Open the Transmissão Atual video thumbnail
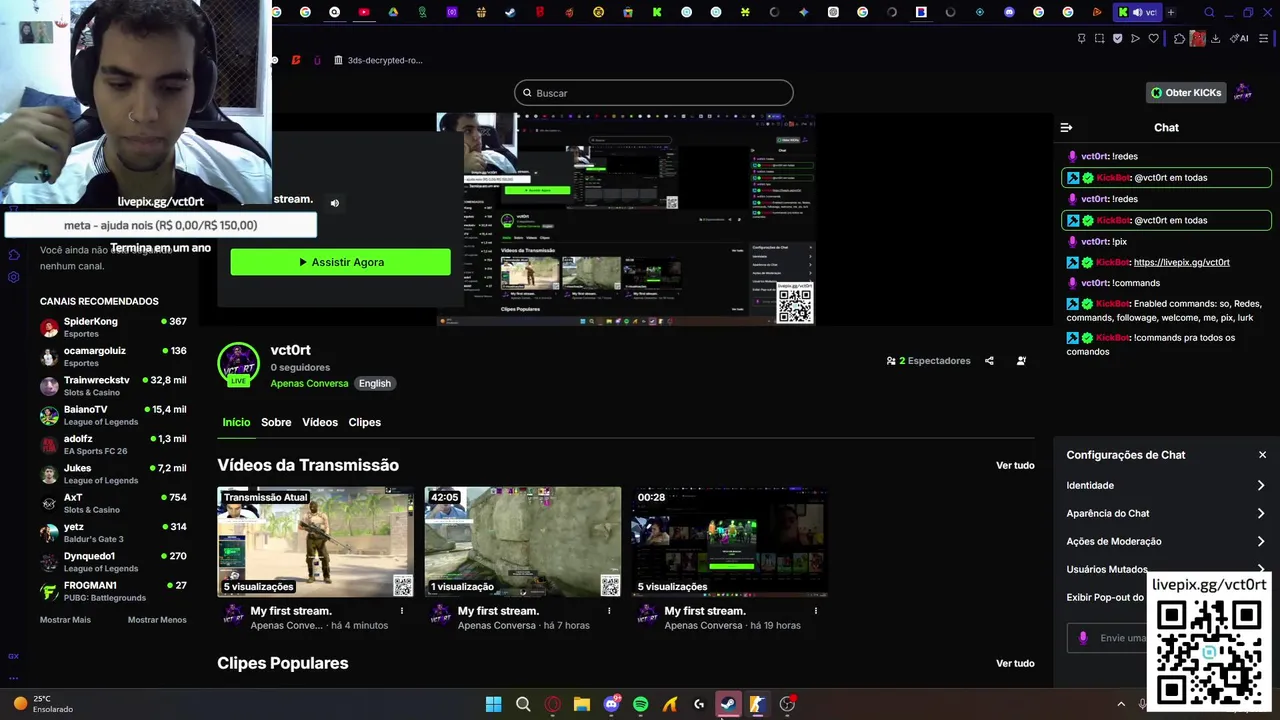 tap(315, 542)
